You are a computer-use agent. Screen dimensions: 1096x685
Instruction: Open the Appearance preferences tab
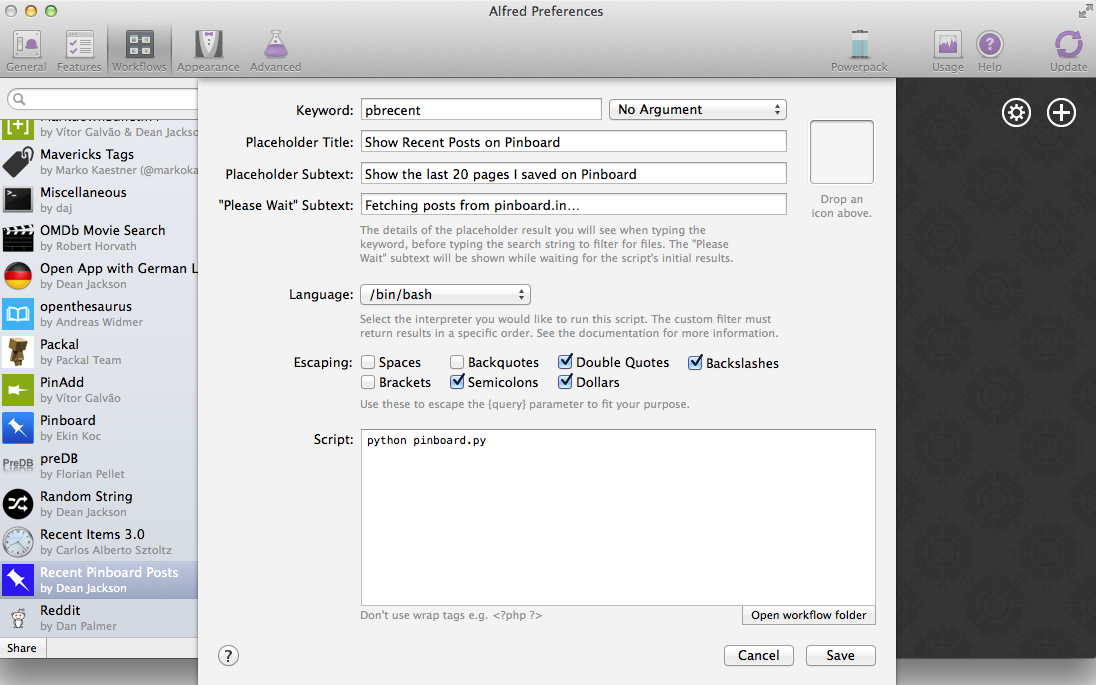tap(208, 51)
